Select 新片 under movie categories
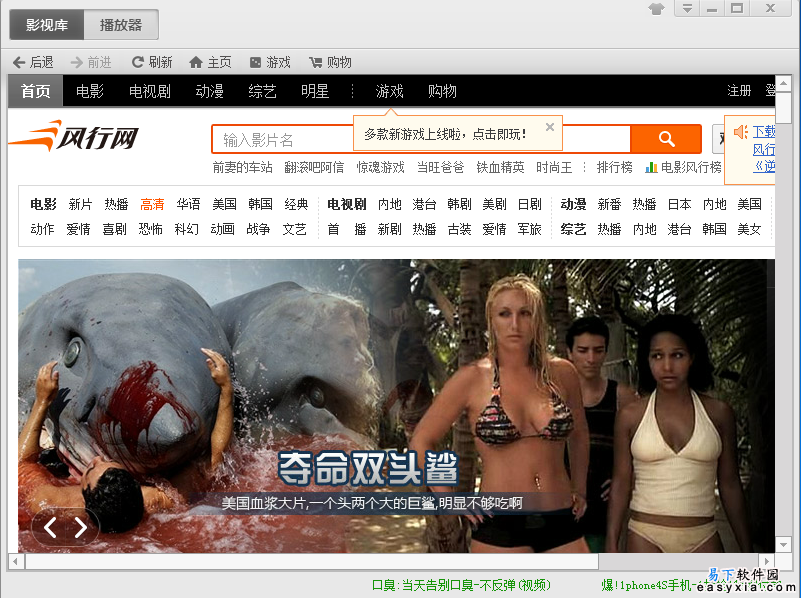The image size is (801, 598). (x=80, y=204)
